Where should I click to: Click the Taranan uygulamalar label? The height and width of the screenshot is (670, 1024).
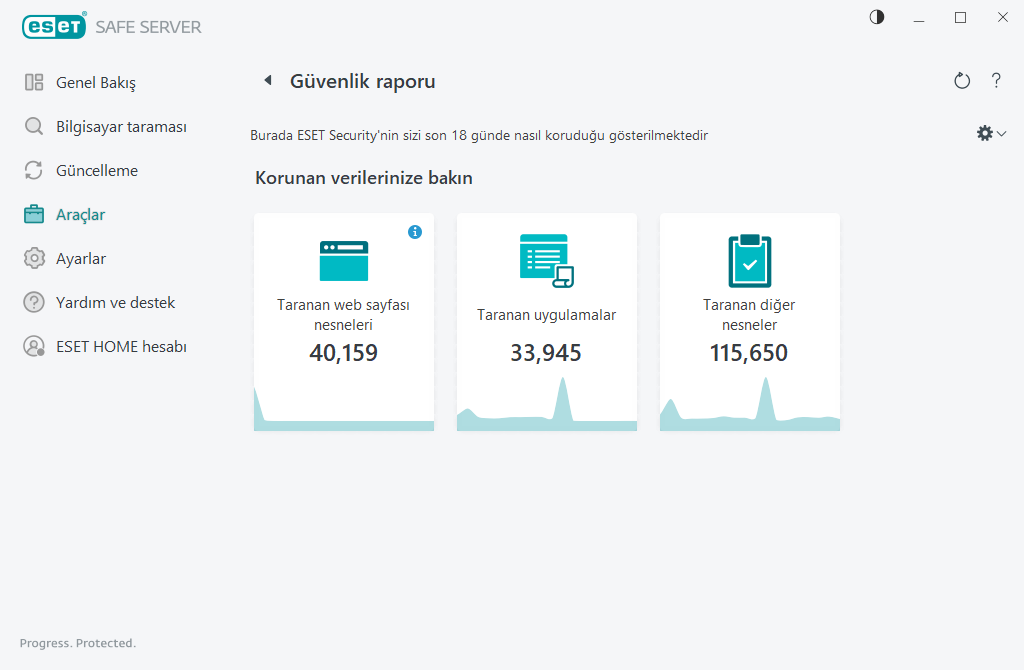547,315
